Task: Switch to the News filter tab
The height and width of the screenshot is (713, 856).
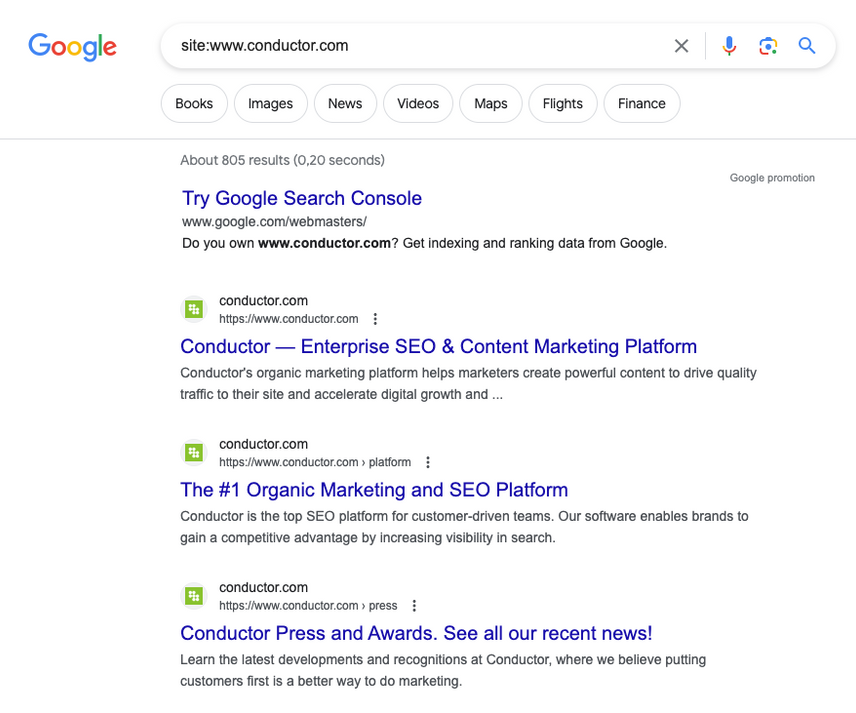Action: coord(345,103)
